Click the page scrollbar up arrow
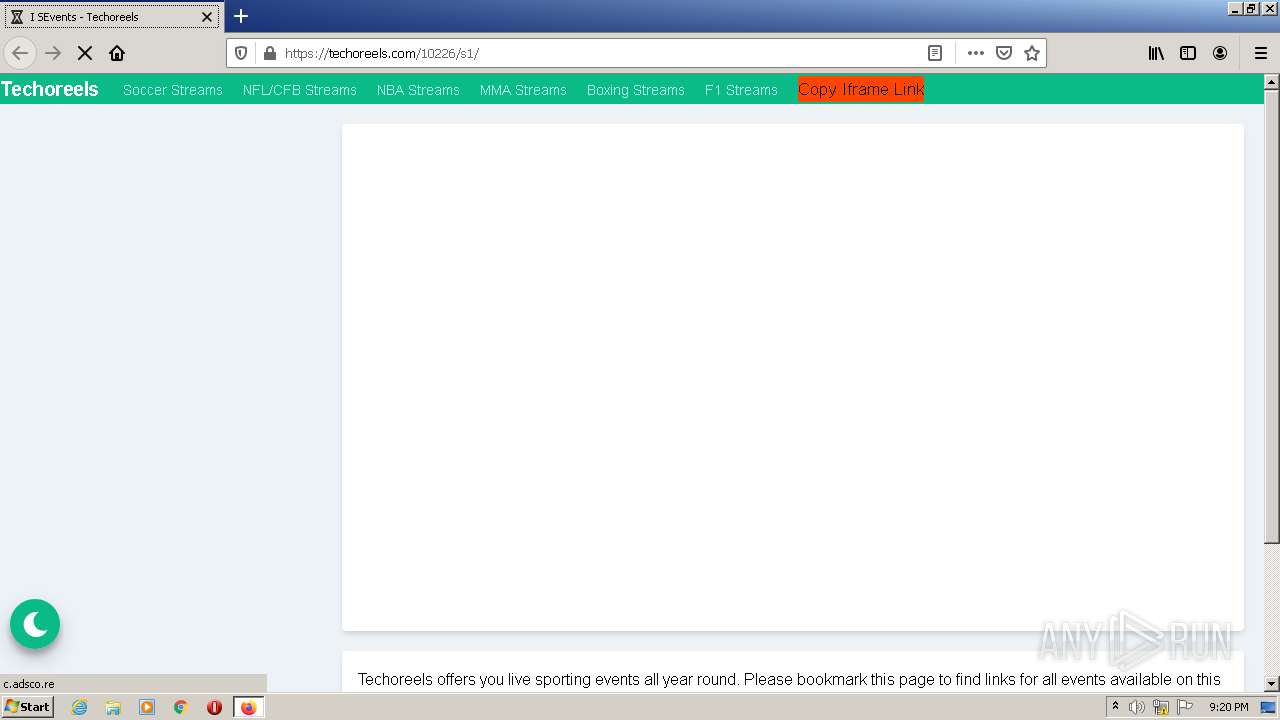The height and width of the screenshot is (720, 1280). 1272,81
